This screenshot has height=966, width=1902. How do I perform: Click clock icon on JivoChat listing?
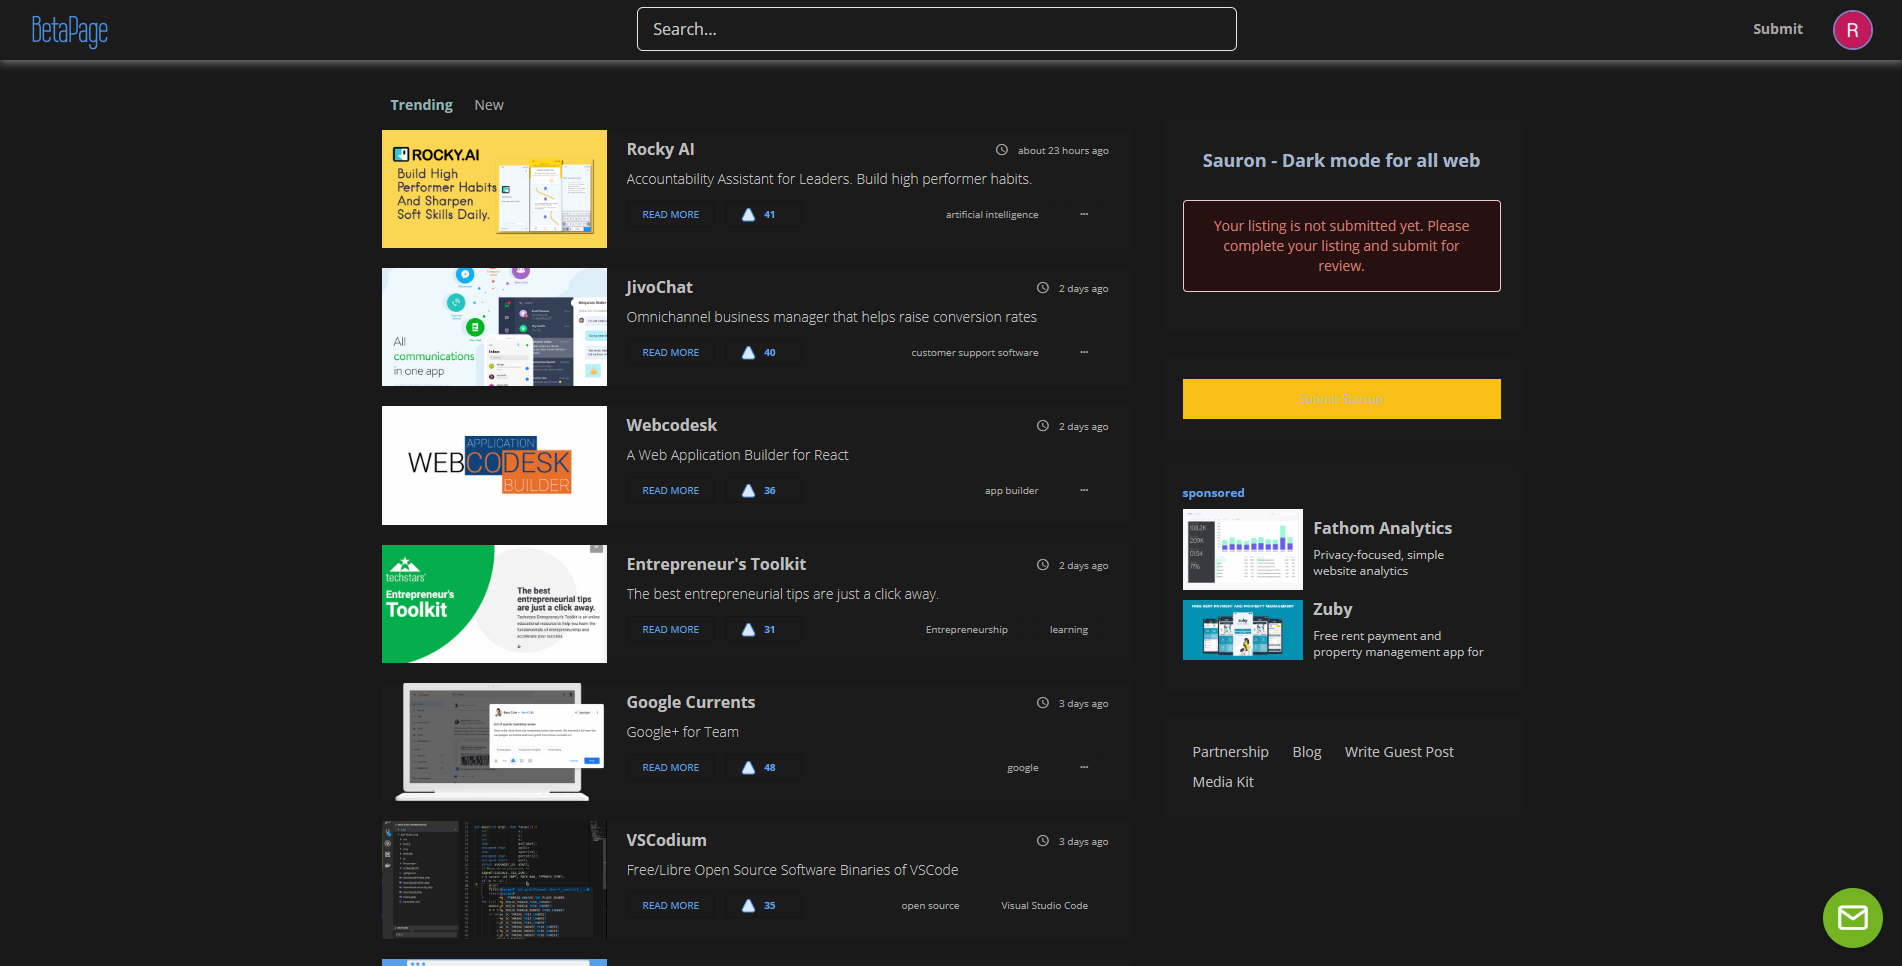click(1042, 288)
